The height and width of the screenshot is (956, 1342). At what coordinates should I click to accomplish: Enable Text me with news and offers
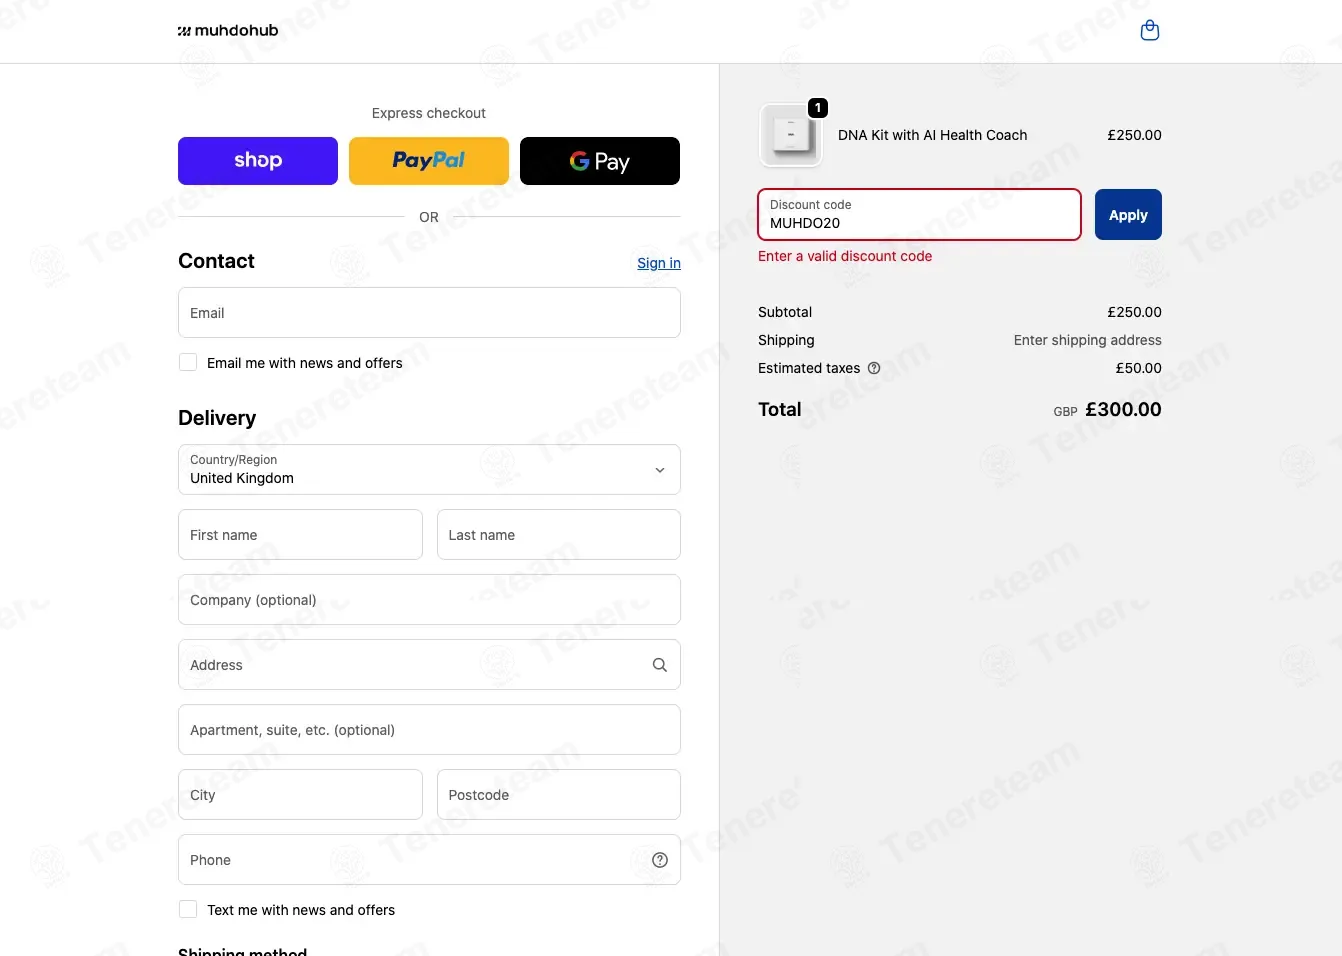(x=188, y=909)
